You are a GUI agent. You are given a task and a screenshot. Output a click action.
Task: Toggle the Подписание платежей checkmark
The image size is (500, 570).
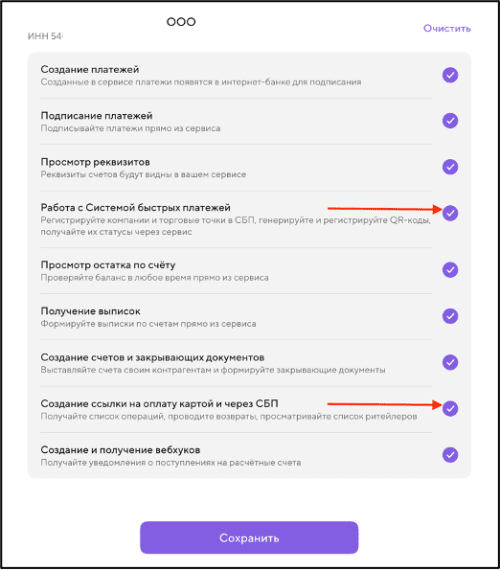click(x=450, y=121)
